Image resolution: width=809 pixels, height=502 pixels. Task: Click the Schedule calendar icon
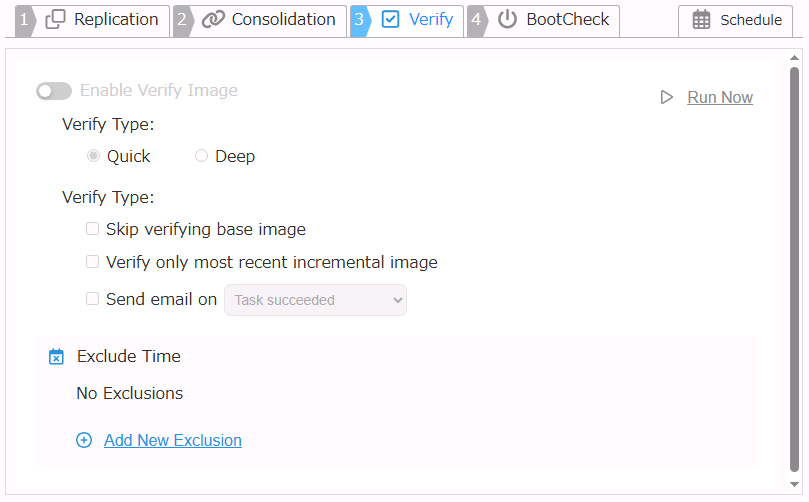pyautogui.click(x=702, y=20)
